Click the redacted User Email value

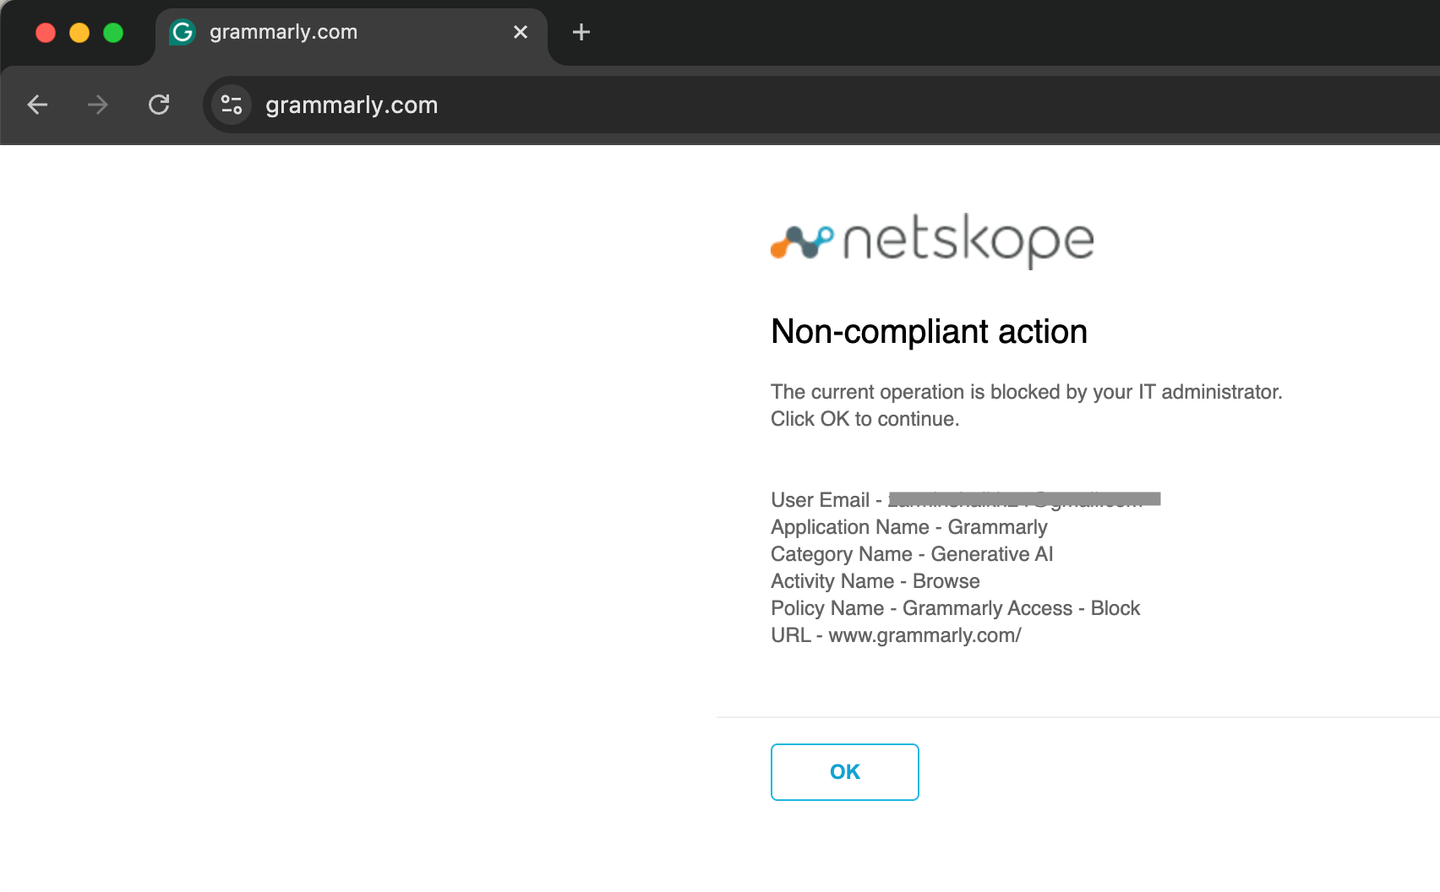pos(1024,499)
